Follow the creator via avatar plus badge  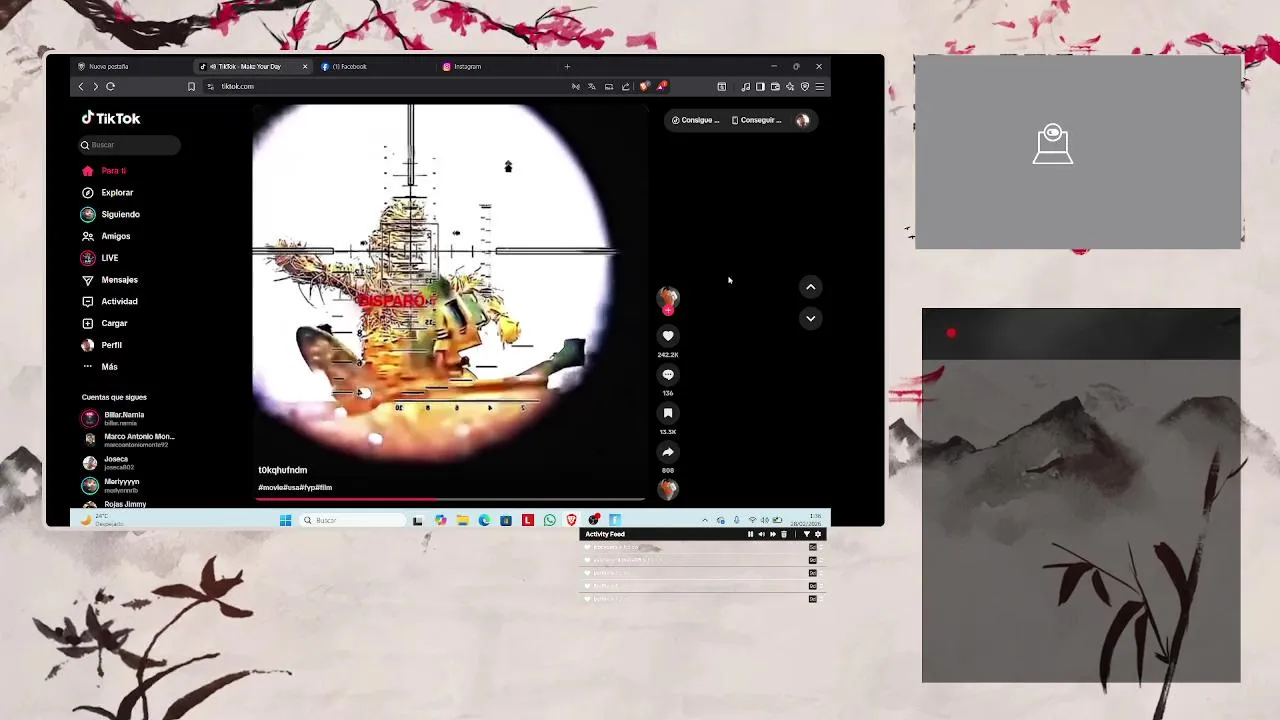(668, 310)
